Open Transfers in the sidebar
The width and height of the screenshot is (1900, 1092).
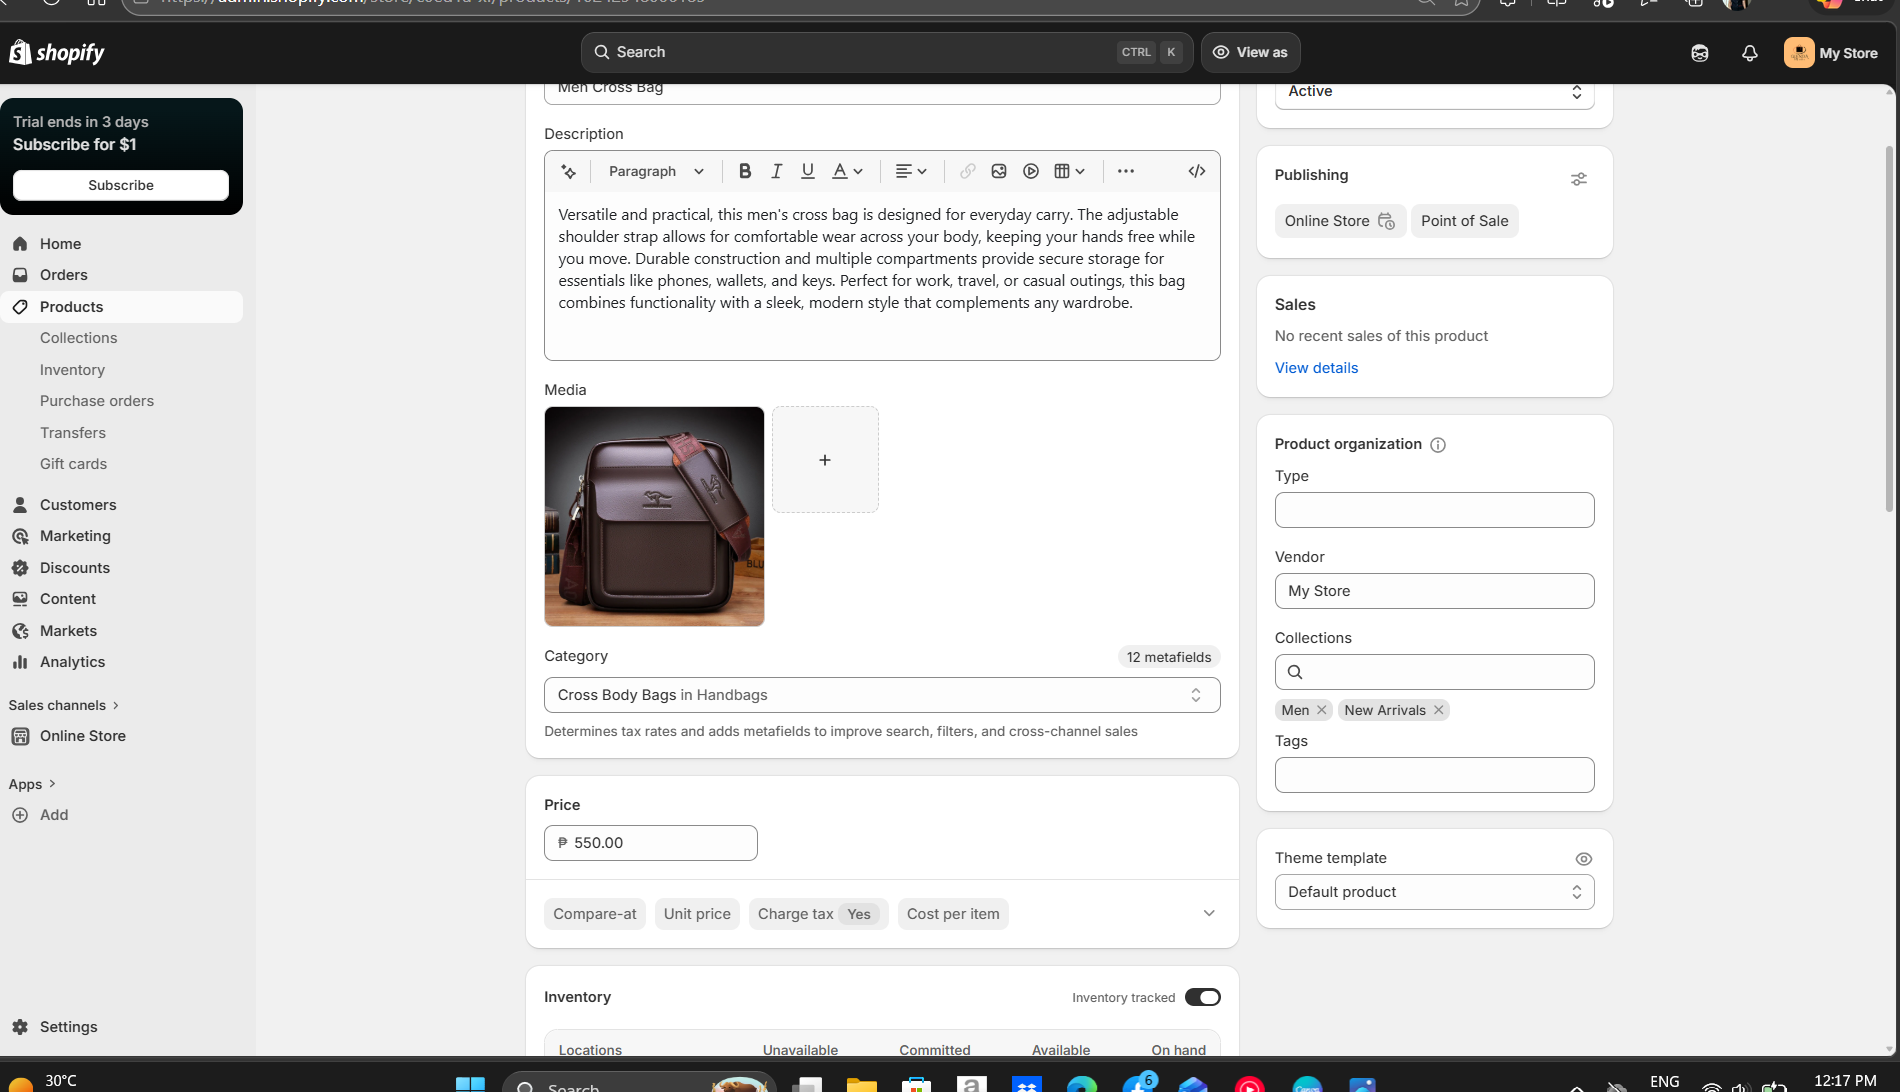click(73, 433)
